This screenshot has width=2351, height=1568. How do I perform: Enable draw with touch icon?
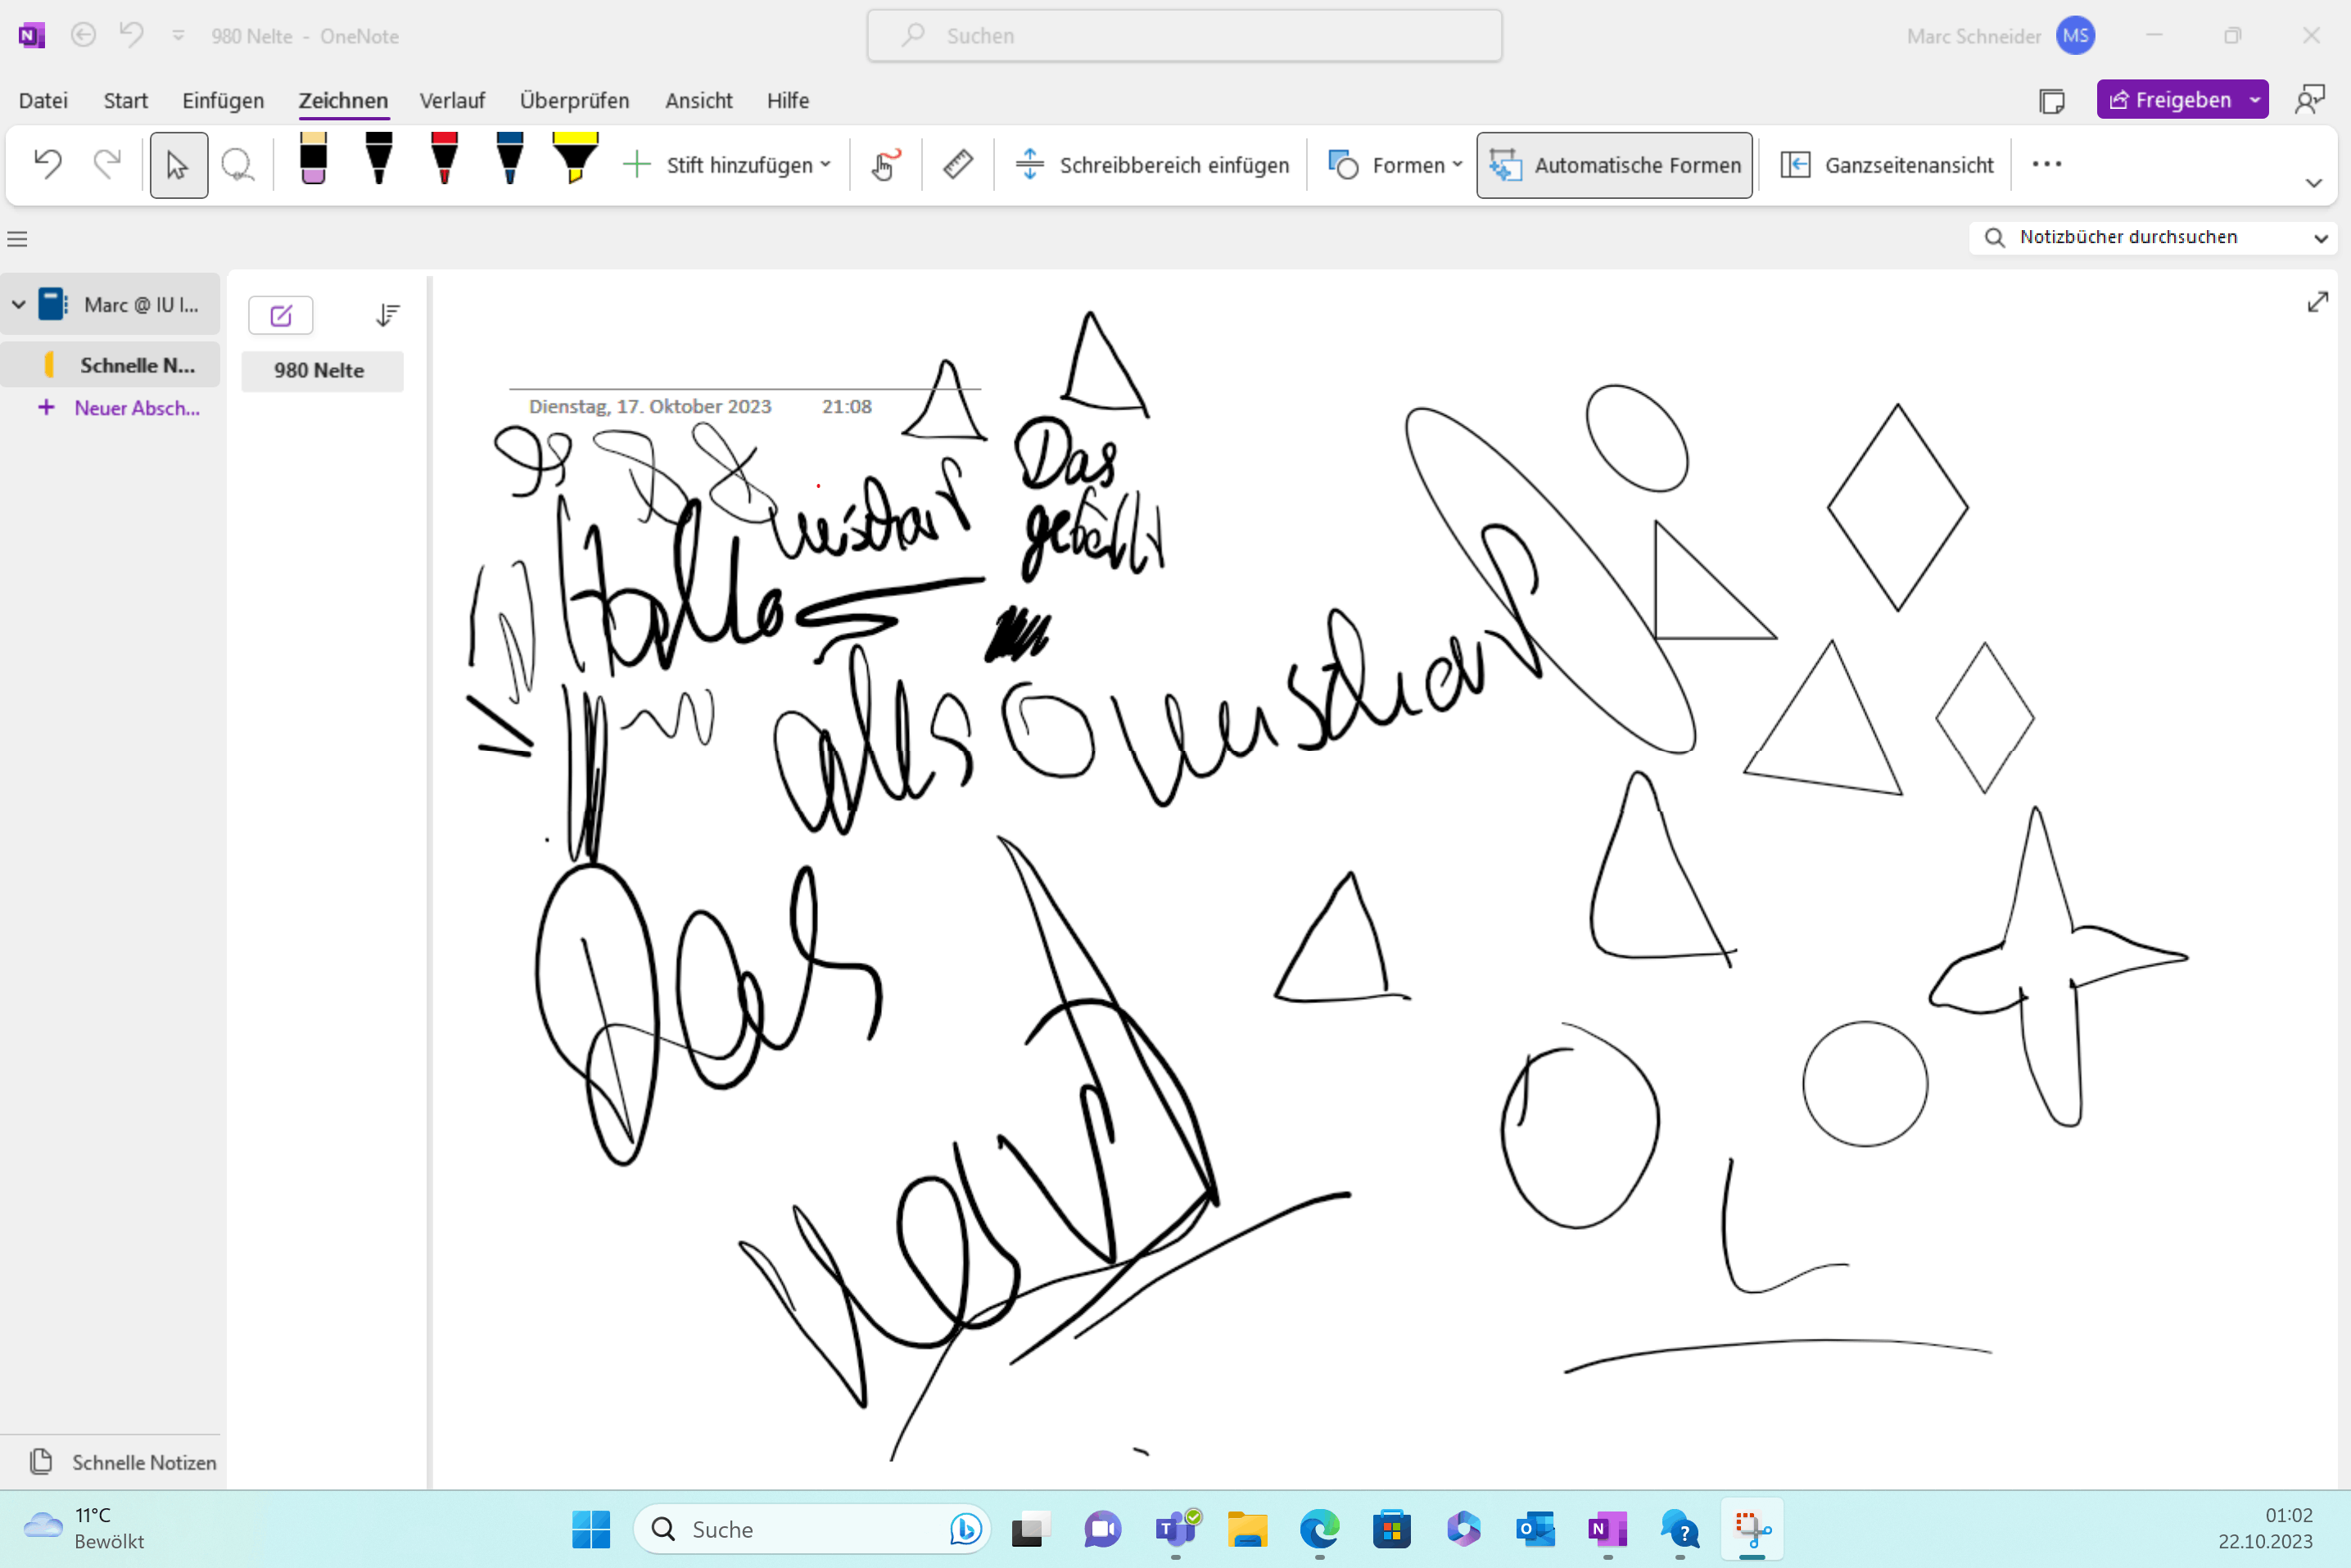pos(885,164)
